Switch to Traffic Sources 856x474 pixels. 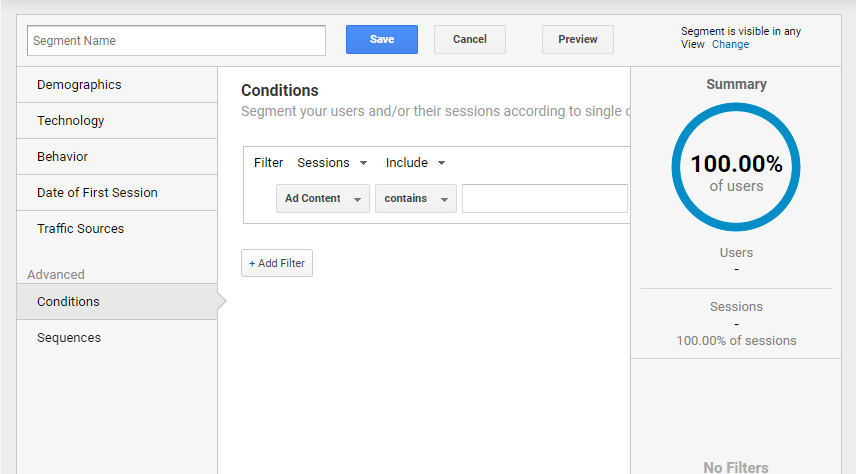pos(81,229)
